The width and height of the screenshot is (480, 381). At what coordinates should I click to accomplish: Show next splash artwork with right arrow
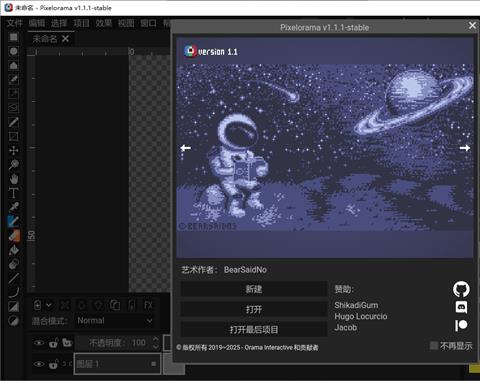pos(465,148)
